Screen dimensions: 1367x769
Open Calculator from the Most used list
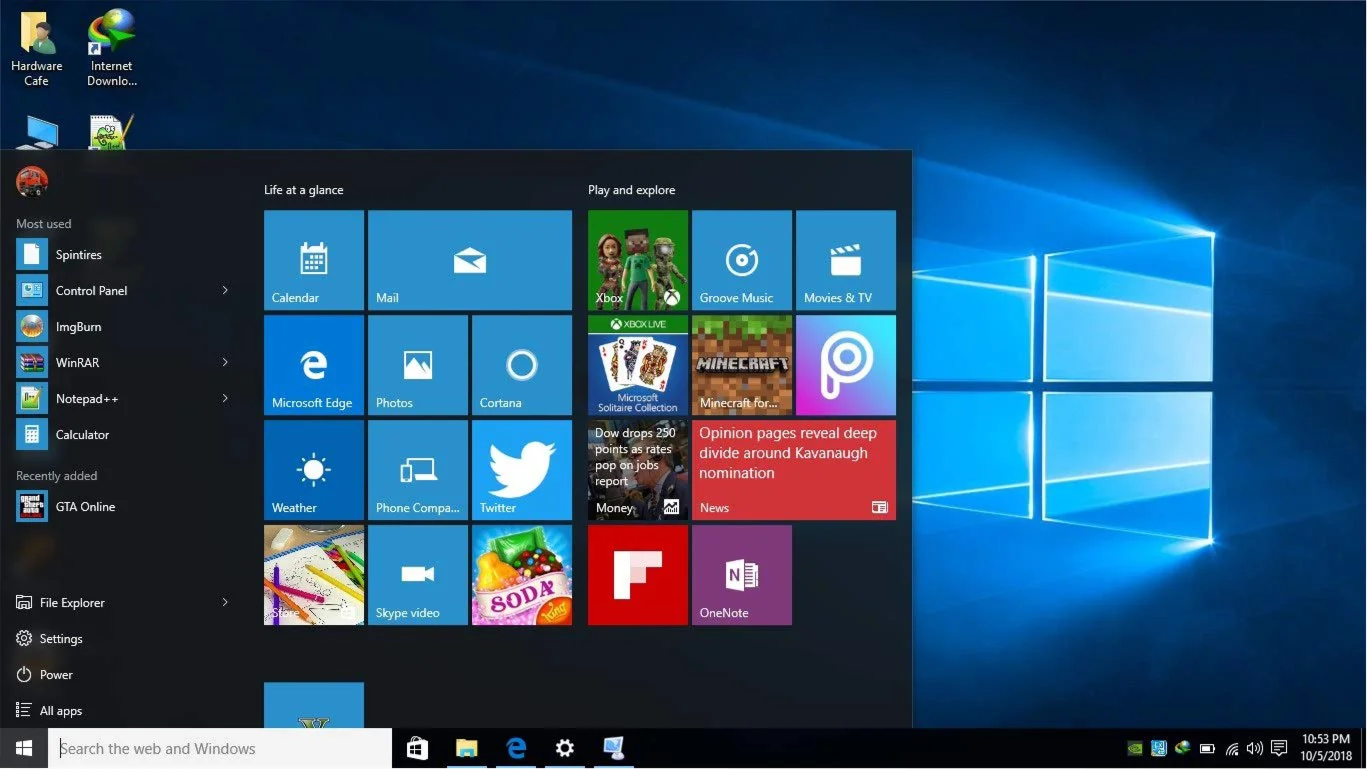[82, 435]
